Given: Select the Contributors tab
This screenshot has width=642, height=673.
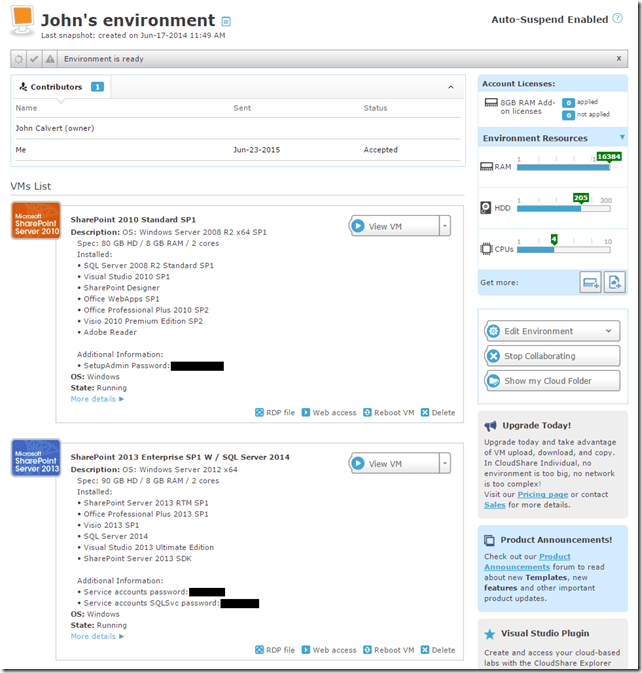Looking at the screenshot, I should tap(56, 87).
